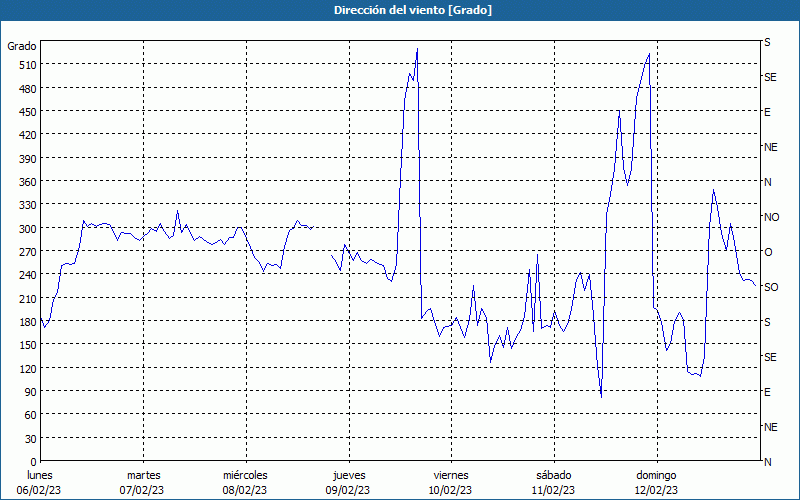Click the 60 y-axis tick label

coord(31,415)
